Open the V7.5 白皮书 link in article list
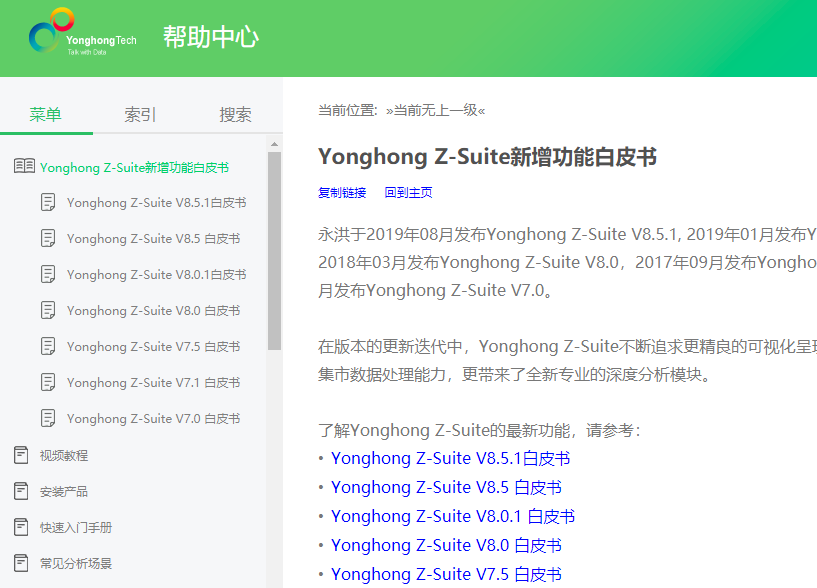This screenshot has height=588, width=817. 447,574
